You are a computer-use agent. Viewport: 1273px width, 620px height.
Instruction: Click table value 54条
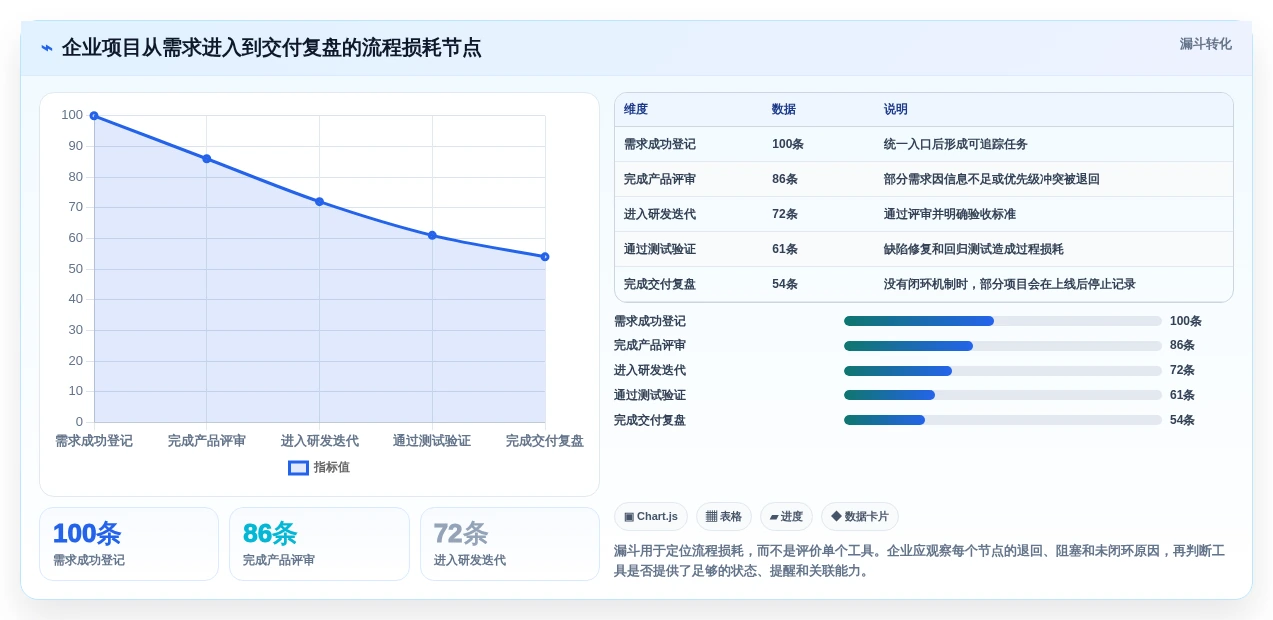(x=785, y=284)
